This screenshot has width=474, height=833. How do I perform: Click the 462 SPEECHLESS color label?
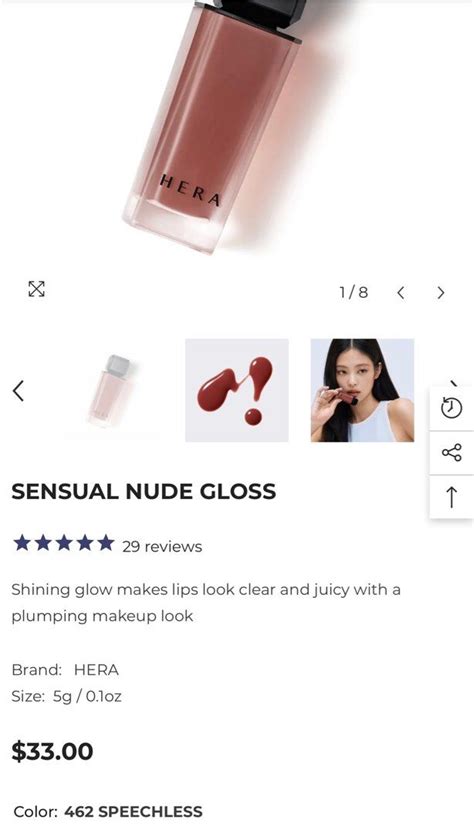point(133,812)
